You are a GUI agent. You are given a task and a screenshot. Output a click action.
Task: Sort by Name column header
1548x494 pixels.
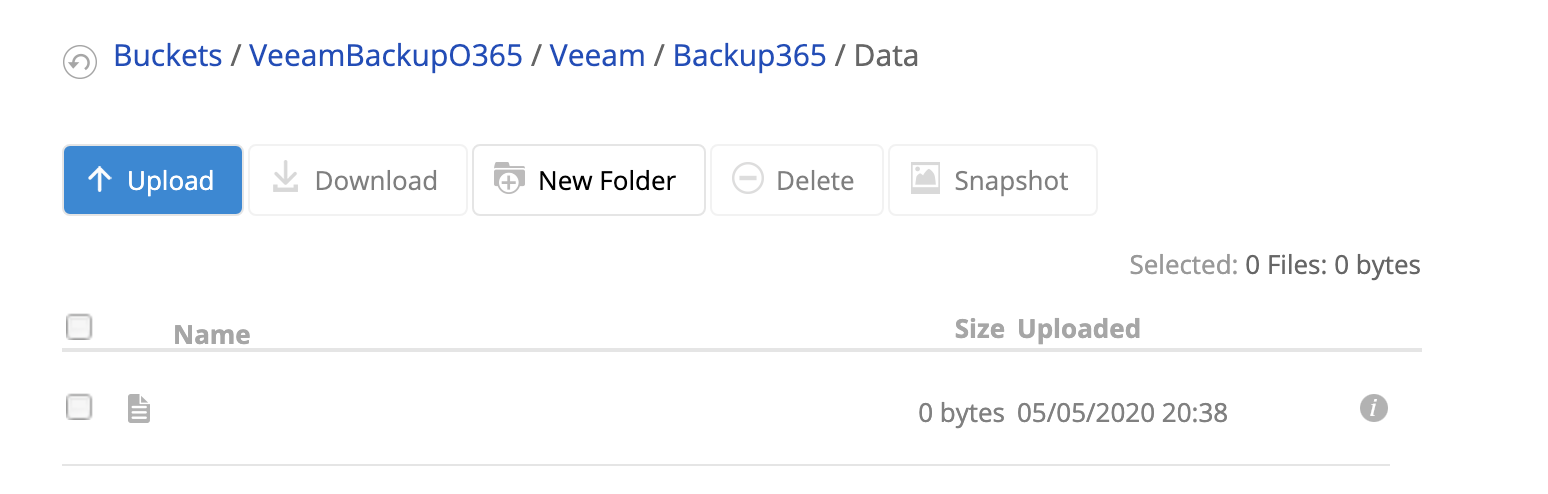coord(212,334)
